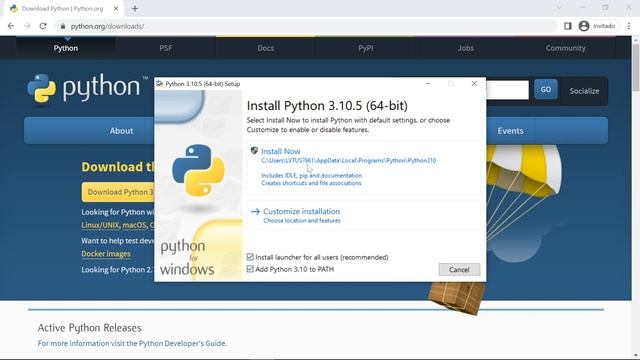Click the Active Python Releases heading
The width and height of the screenshot is (640, 360).
coord(90,328)
